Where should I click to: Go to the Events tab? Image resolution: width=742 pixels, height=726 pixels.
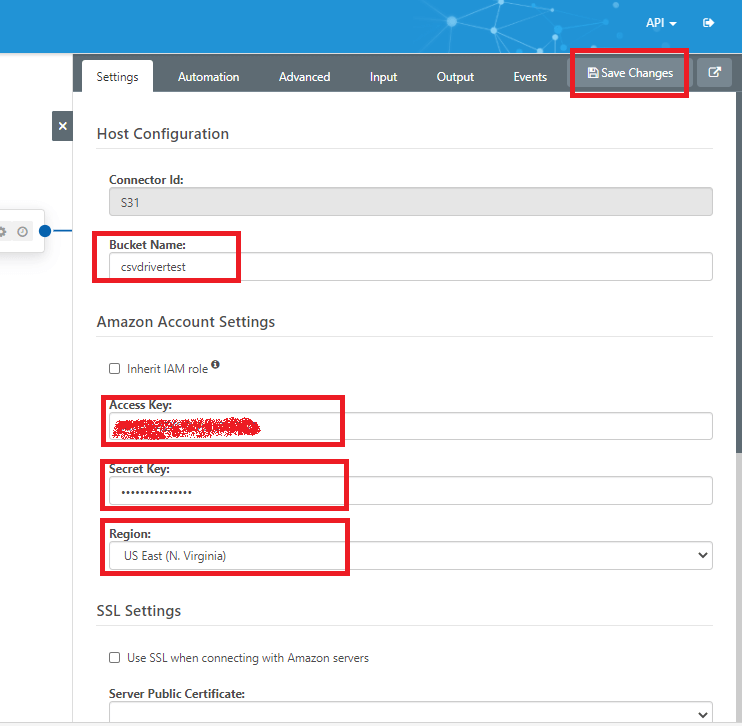[530, 77]
